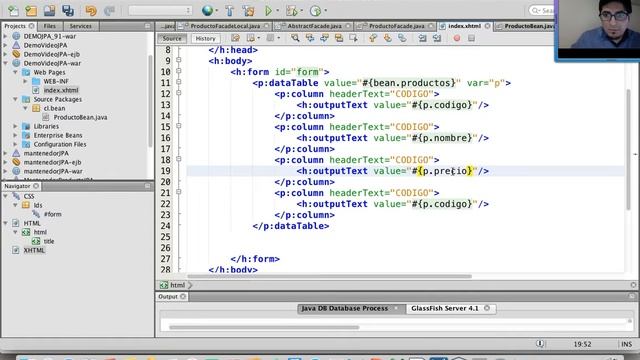The height and width of the screenshot is (360, 640).
Task: Select the title node in Navigator
Action: coord(49,241)
